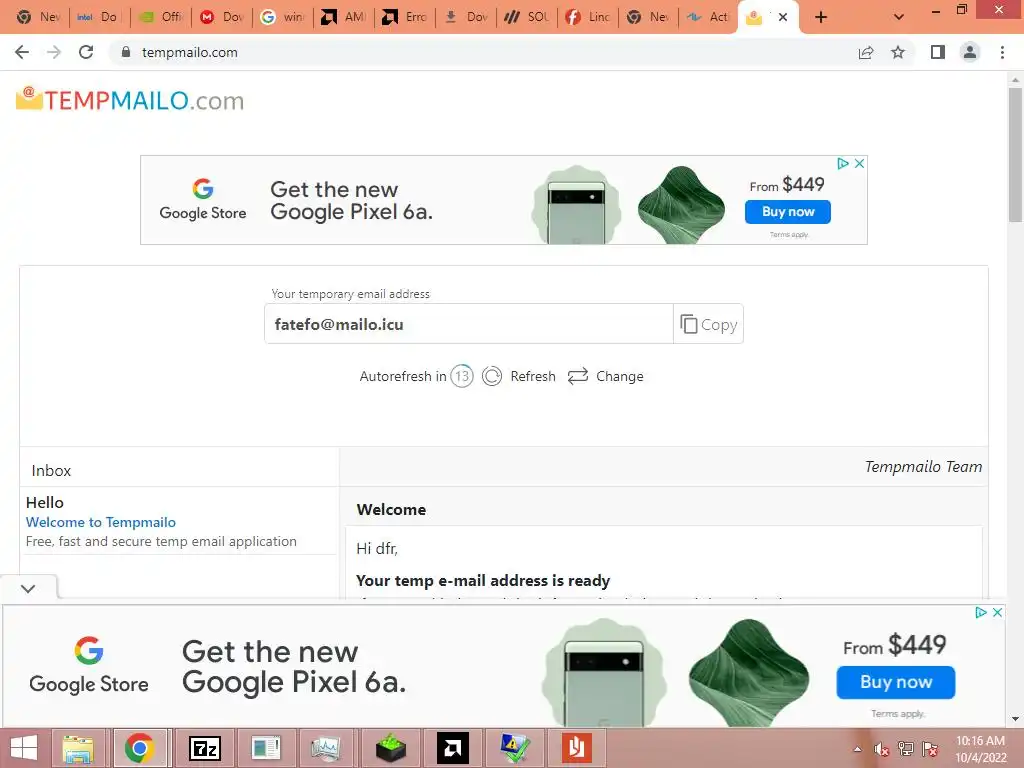Click the site lock icon
This screenshot has height=768, width=1024.
(126, 52)
